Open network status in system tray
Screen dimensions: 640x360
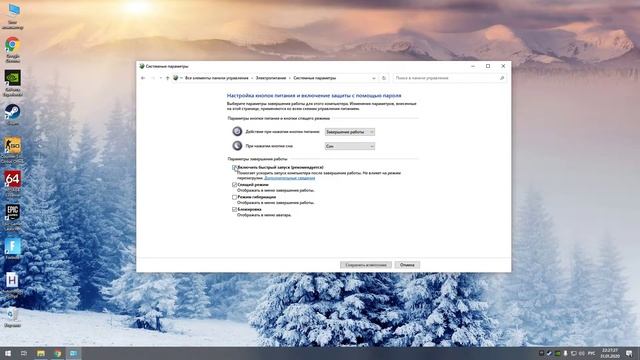click(573, 353)
